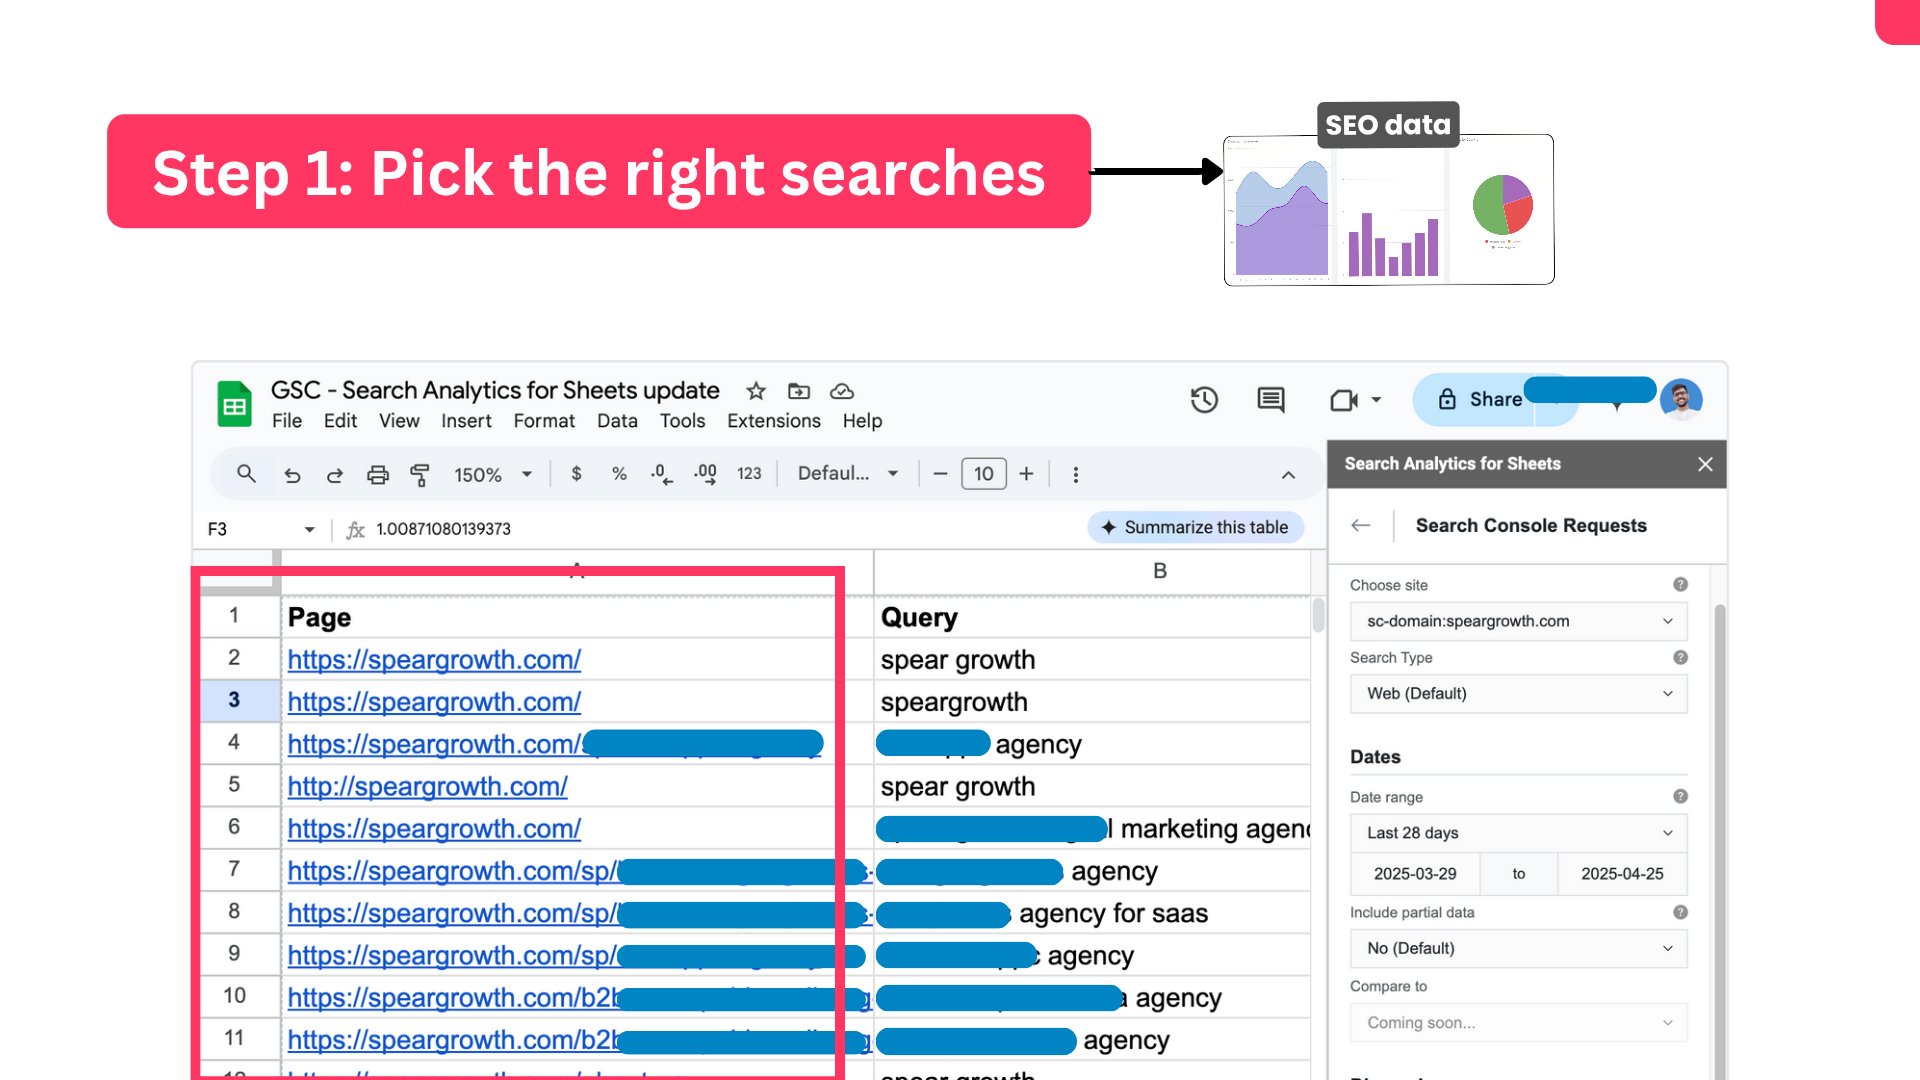
Task: Select the Query header cell
Action: pos(1092,617)
